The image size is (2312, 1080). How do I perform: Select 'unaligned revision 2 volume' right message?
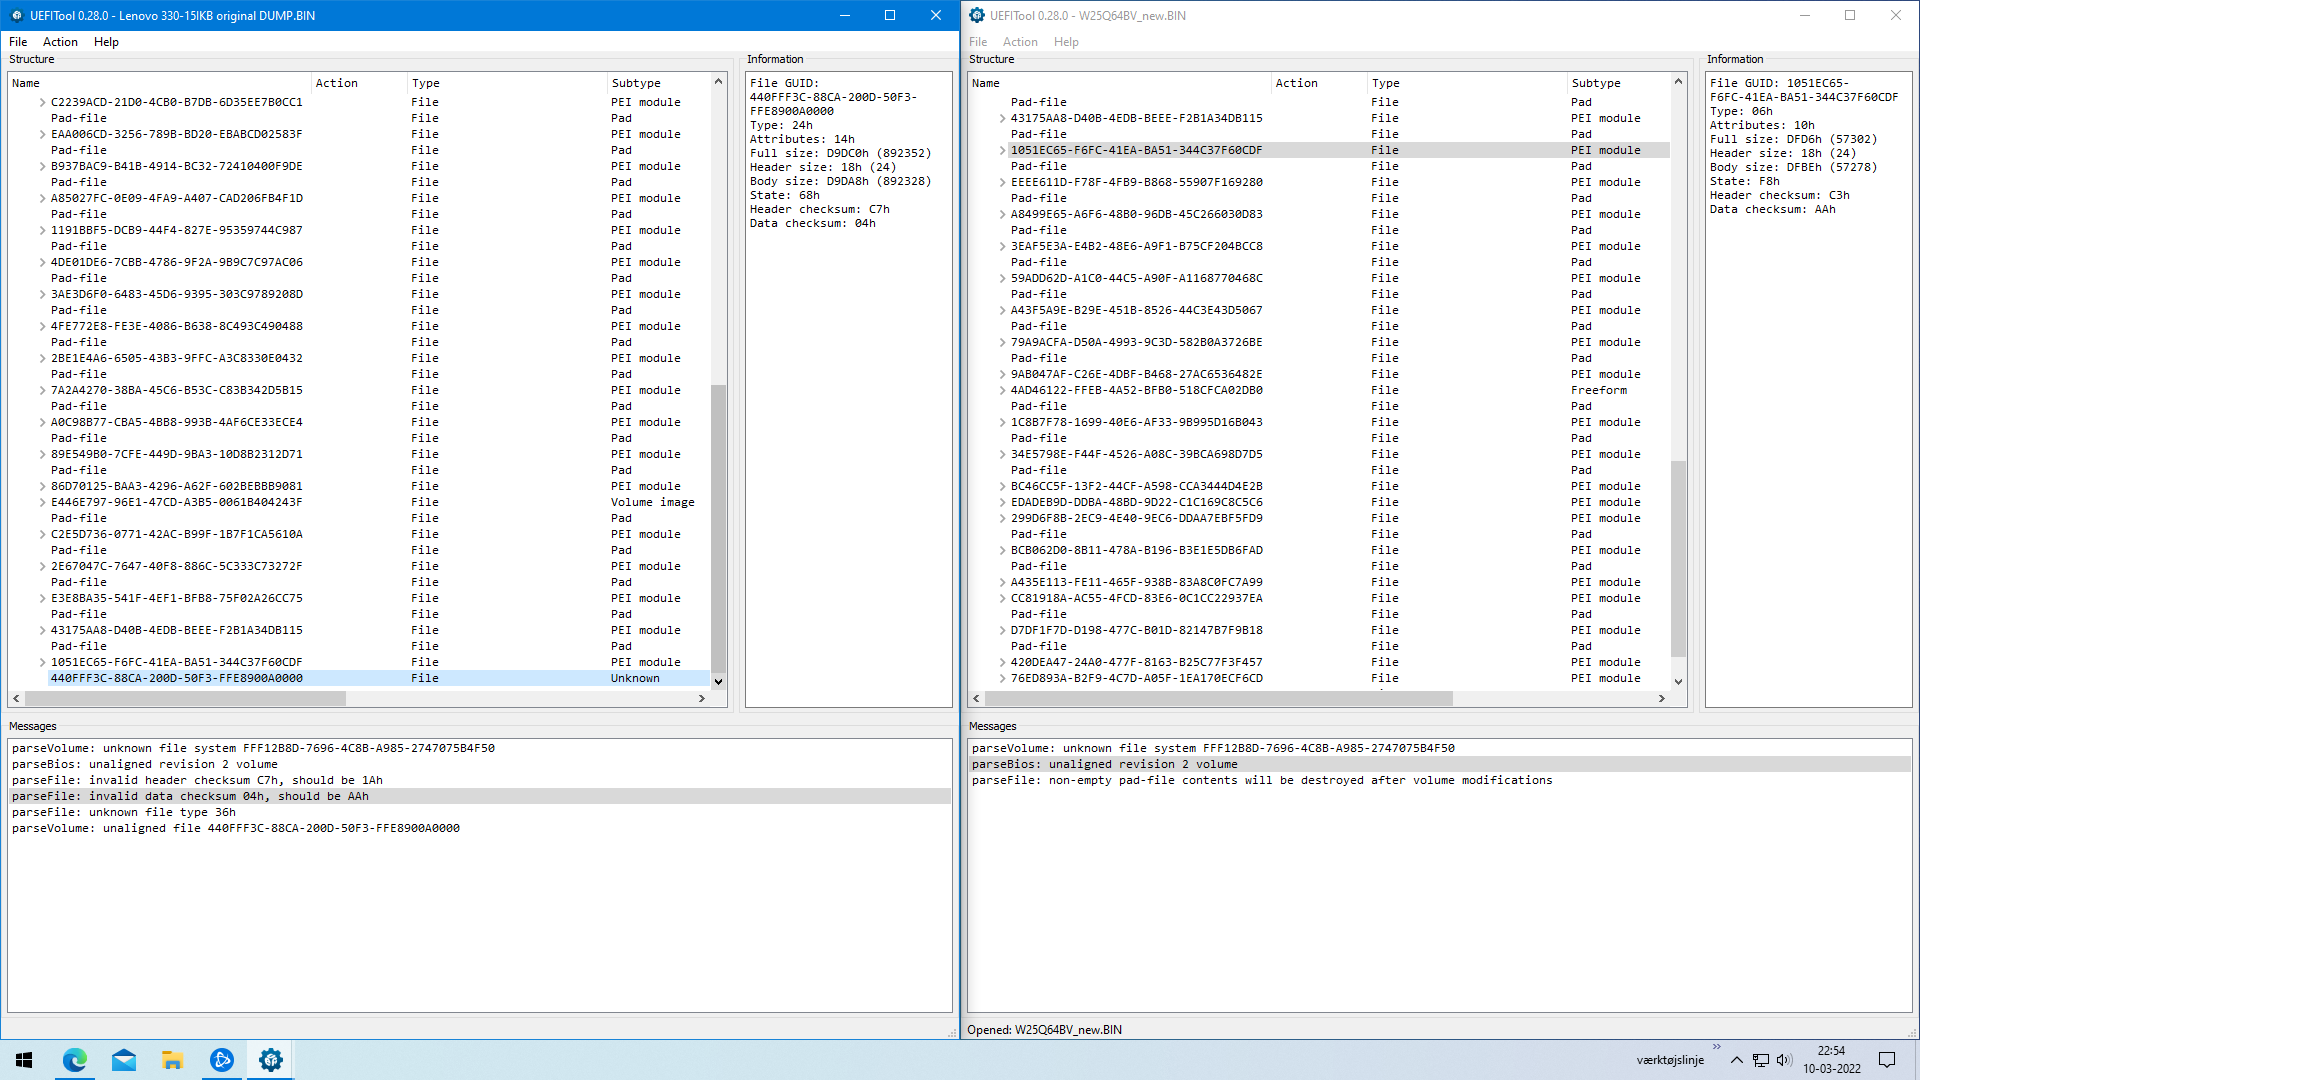(1440, 764)
